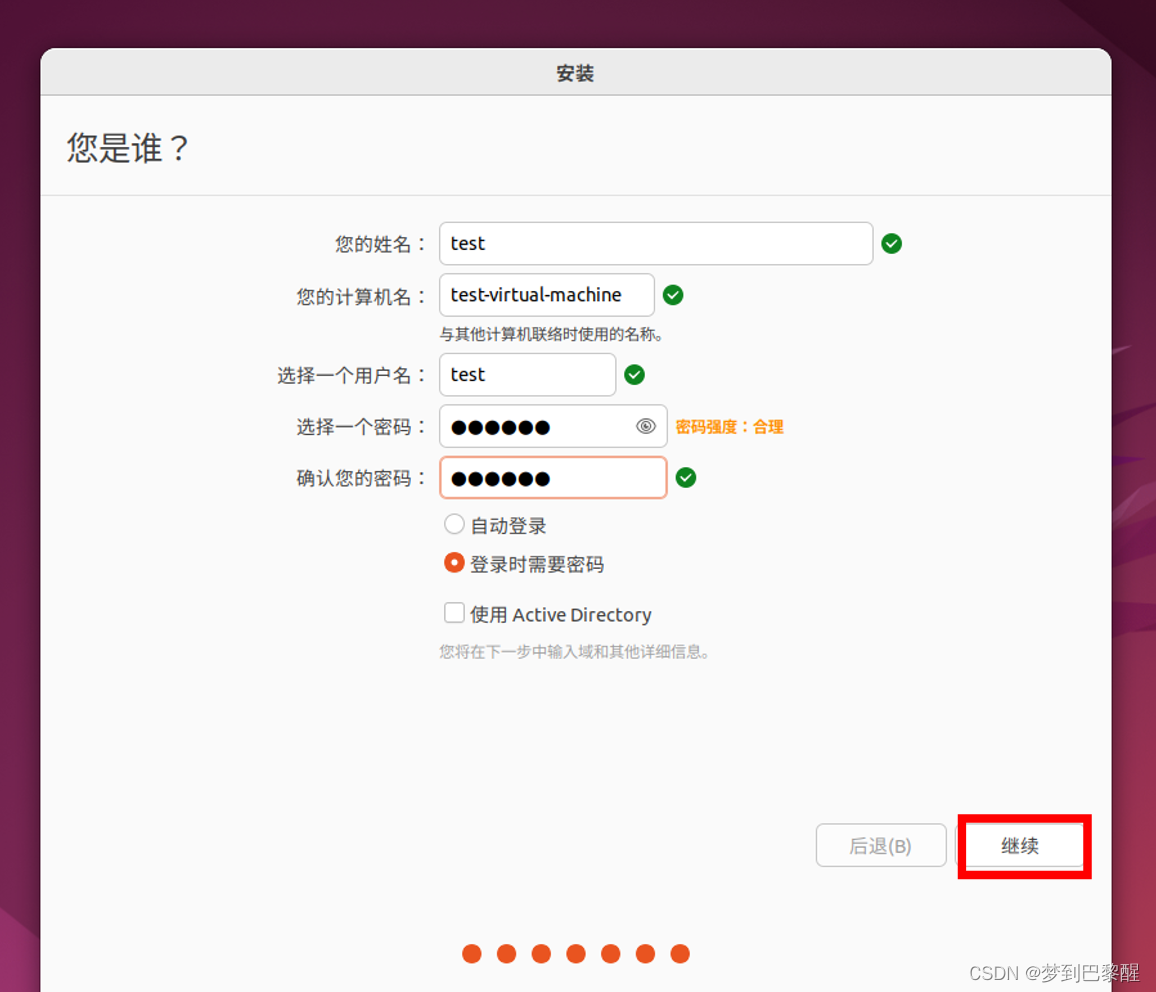Viewport: 1156px width, 992px height.
Task: Click green checkmark next to name field
Action: click(x=891, y=243)
